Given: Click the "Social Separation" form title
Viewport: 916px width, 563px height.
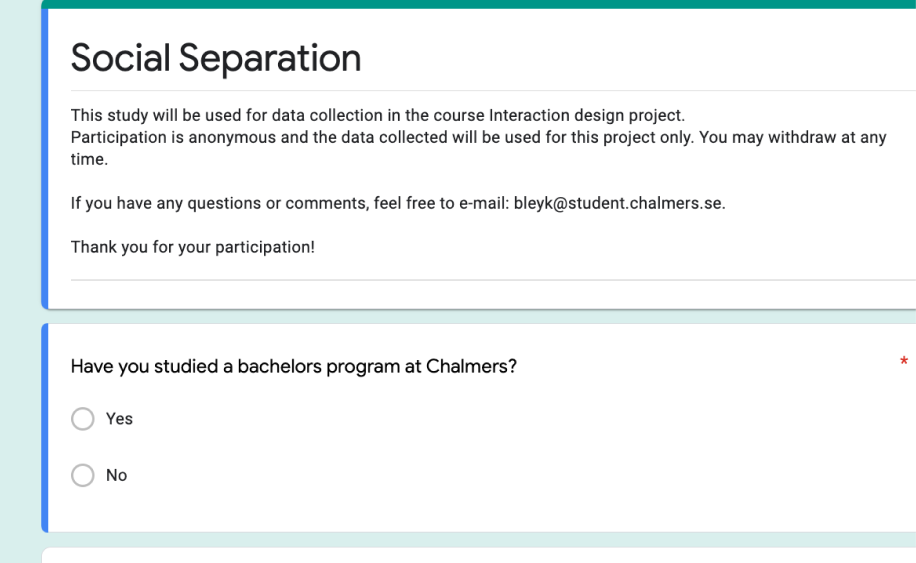Looking at the screenshot, I should (x=216, y=58).
